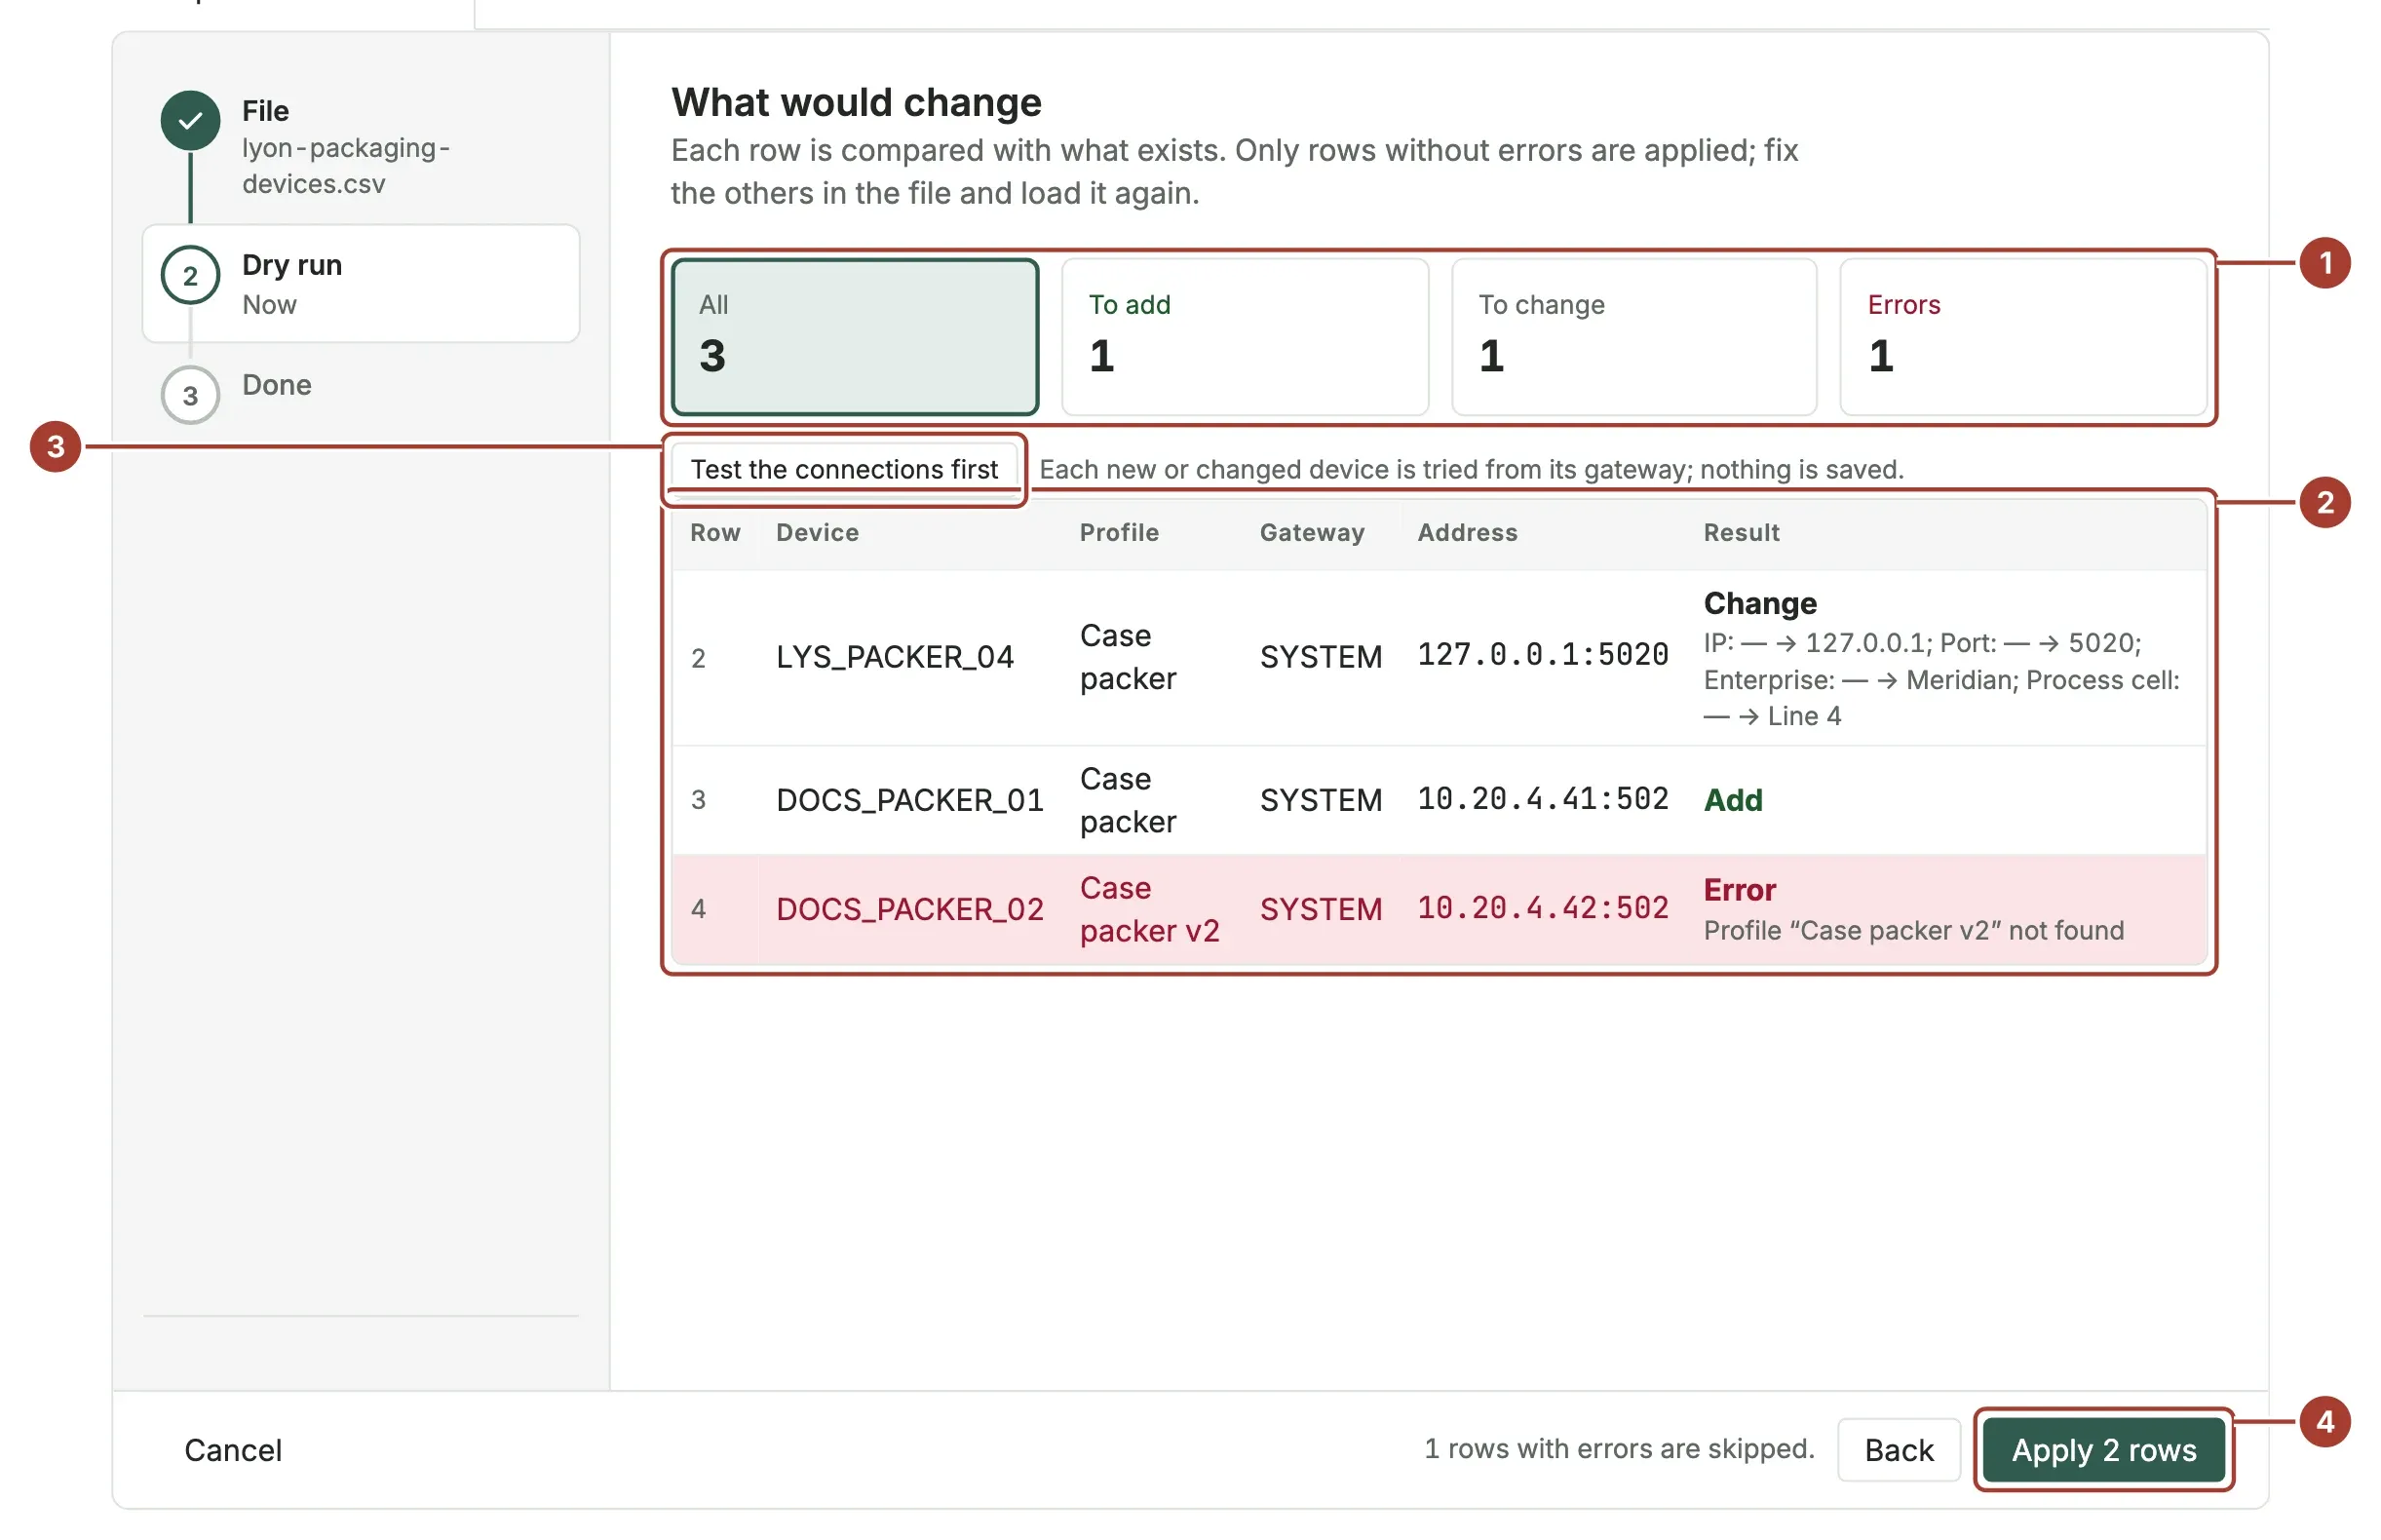Click the File step green checkmark icon

(190, 121)
